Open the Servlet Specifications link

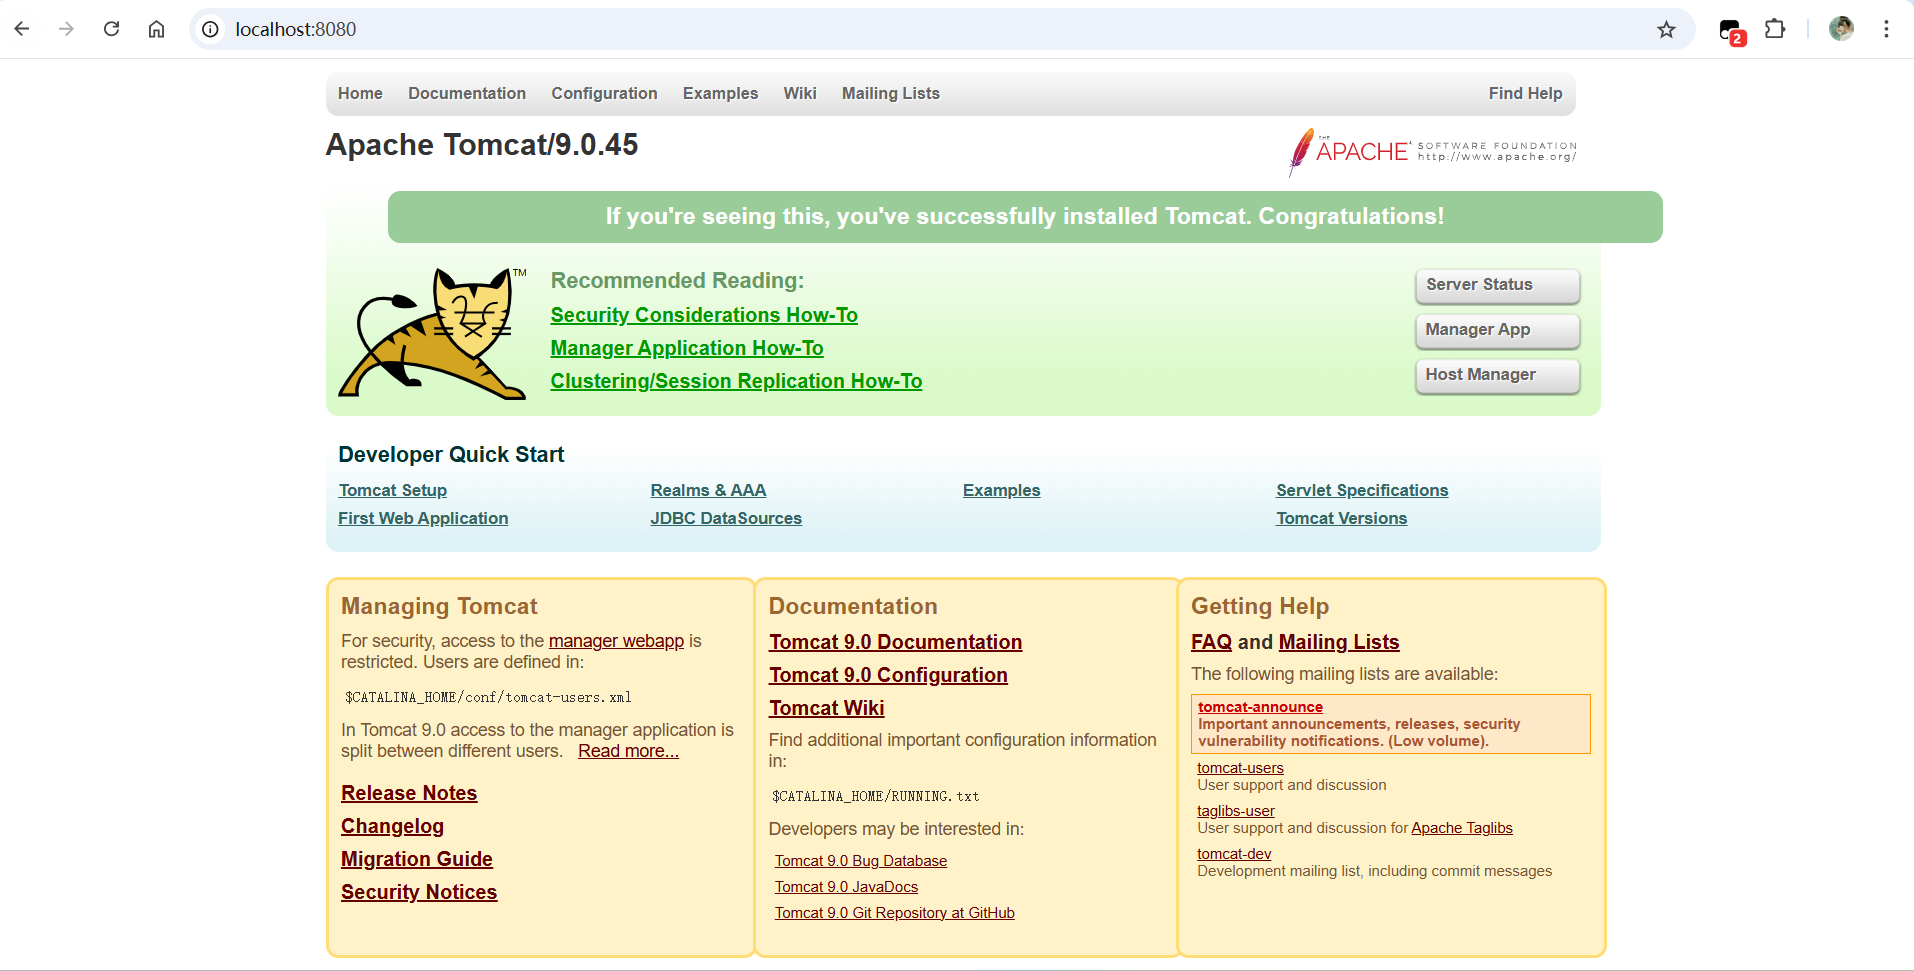click(x=1362, y=490)
